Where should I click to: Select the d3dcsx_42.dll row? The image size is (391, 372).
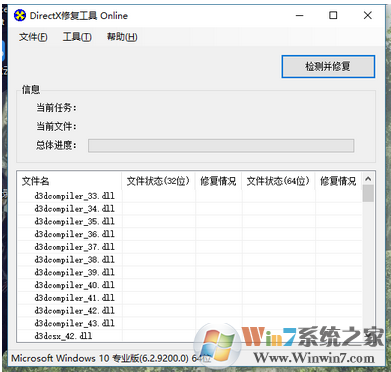click(190, 335)
